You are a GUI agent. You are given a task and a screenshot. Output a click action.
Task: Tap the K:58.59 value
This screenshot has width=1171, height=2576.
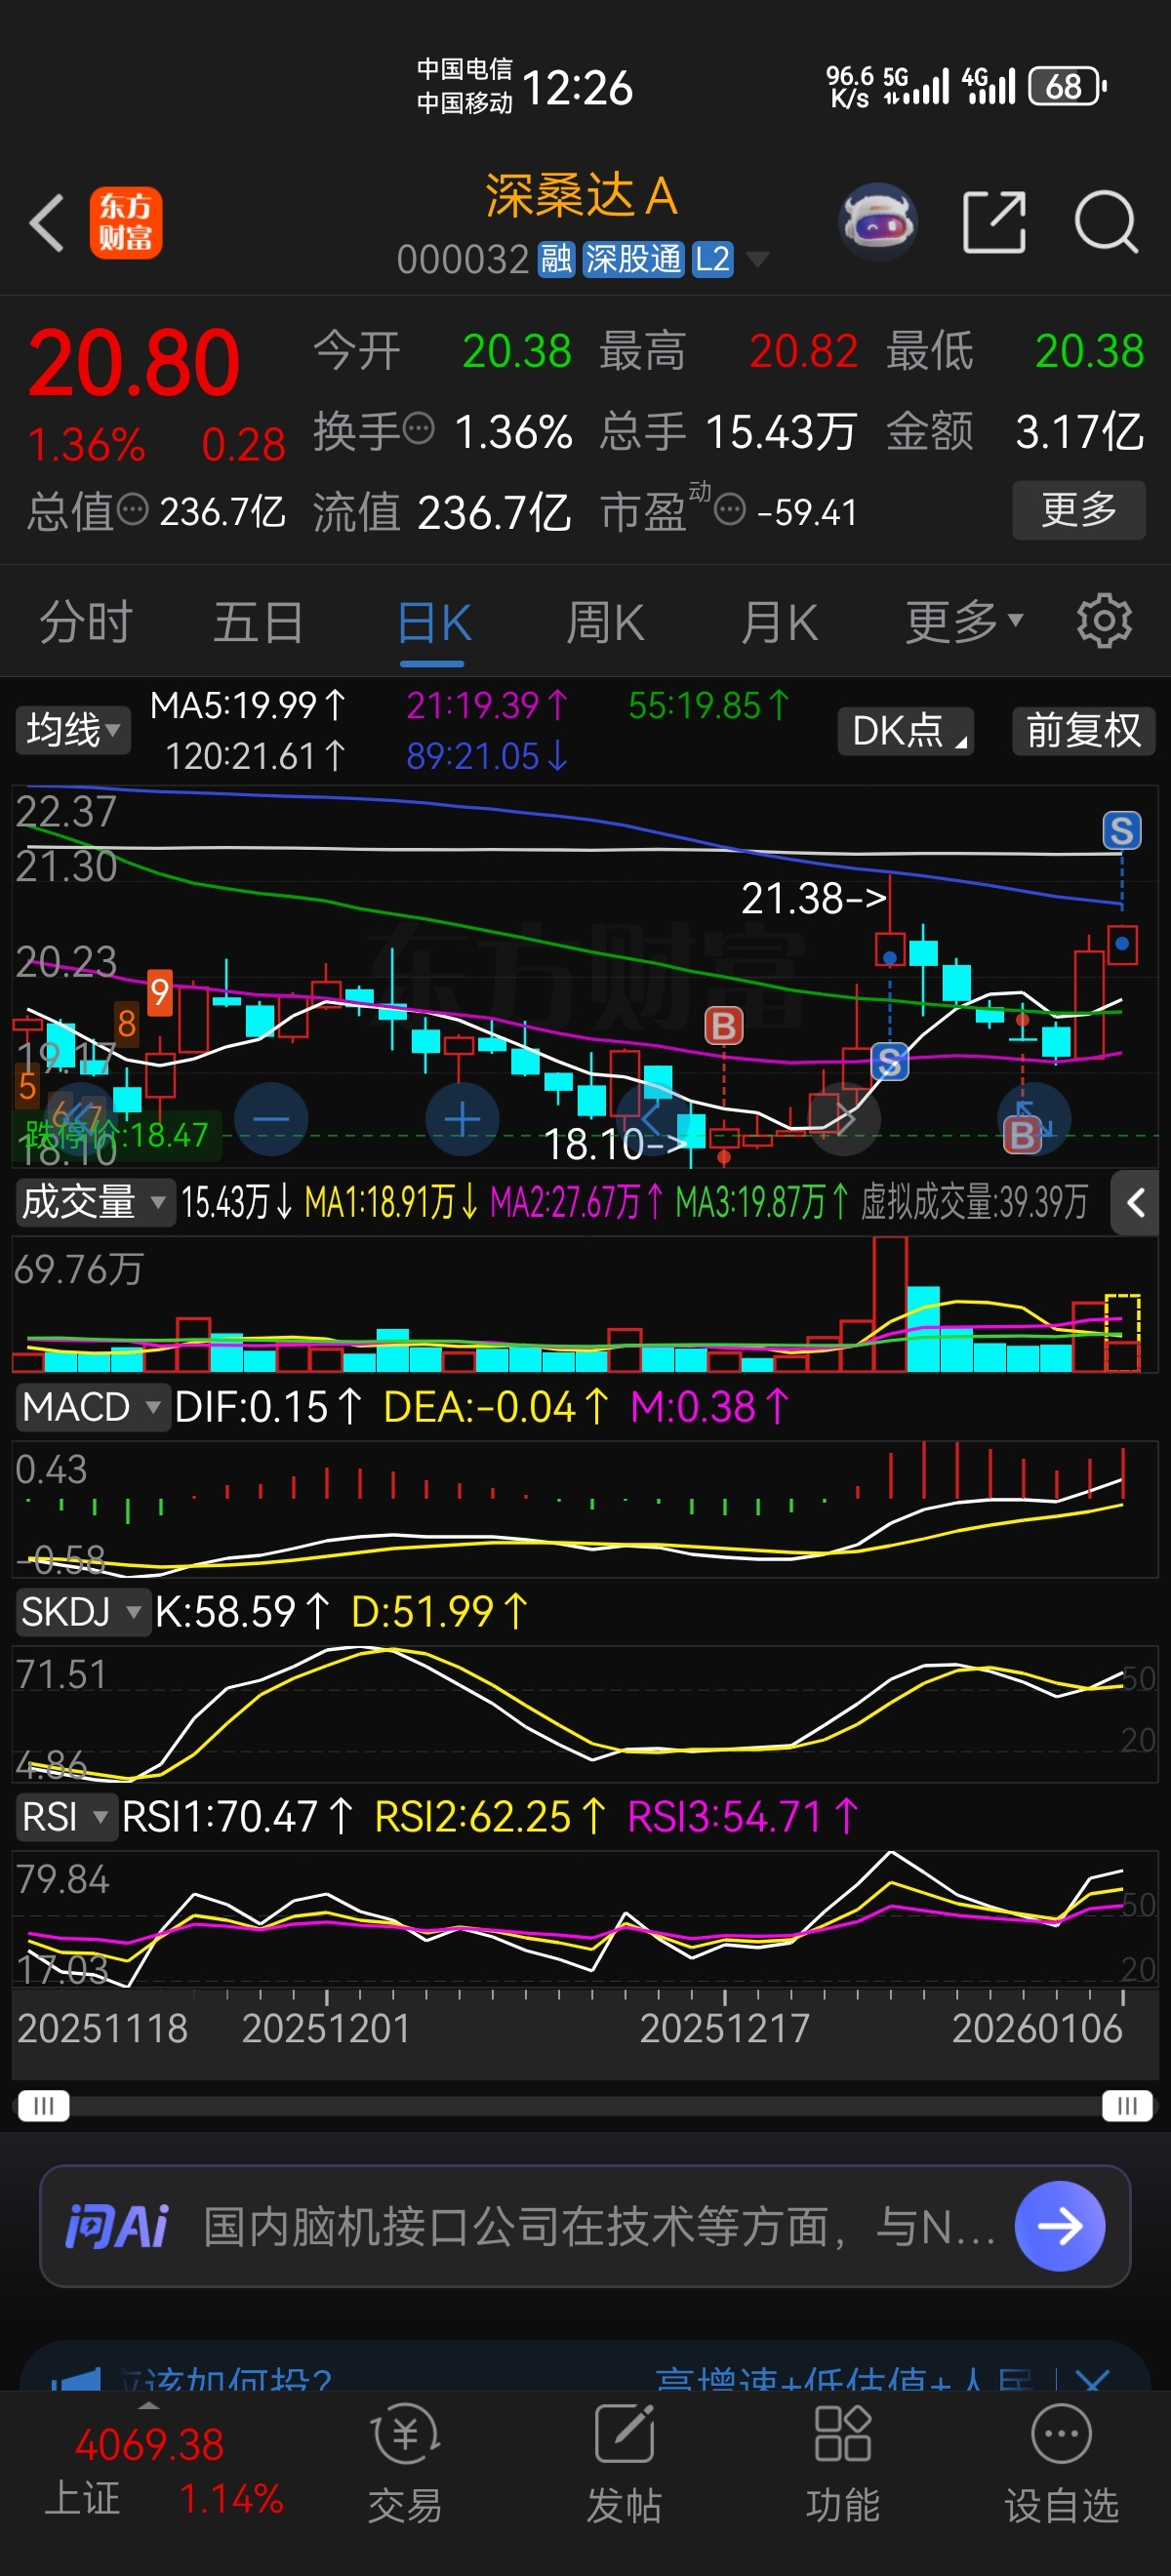click(242, 1612)
